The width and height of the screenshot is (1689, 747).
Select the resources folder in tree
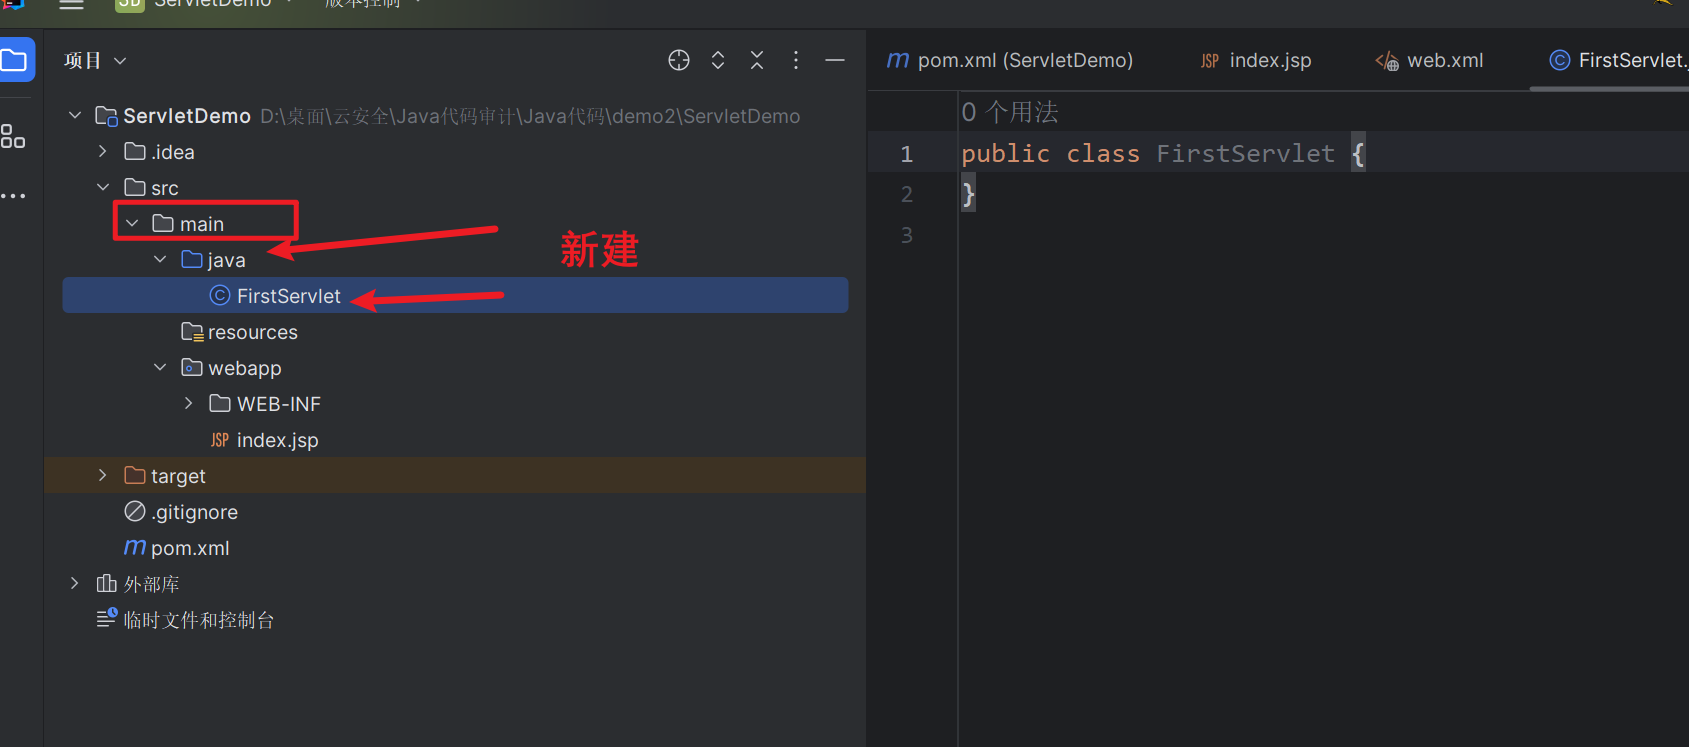pos(252,332)
